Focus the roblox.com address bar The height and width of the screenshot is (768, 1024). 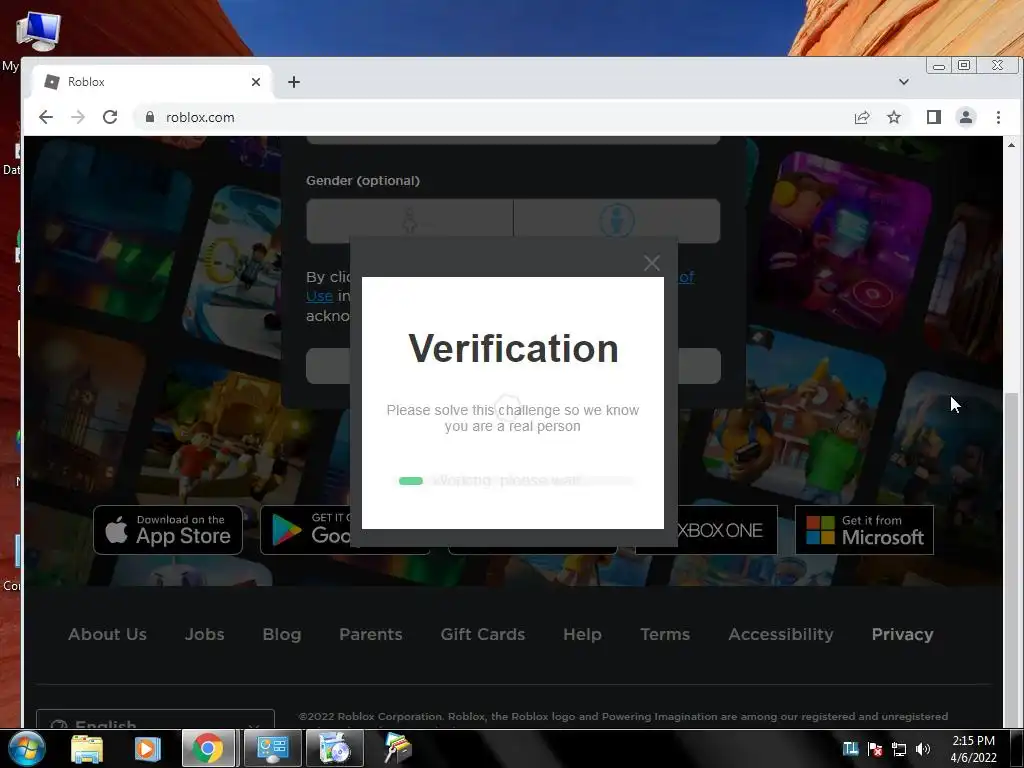[490, 117]
